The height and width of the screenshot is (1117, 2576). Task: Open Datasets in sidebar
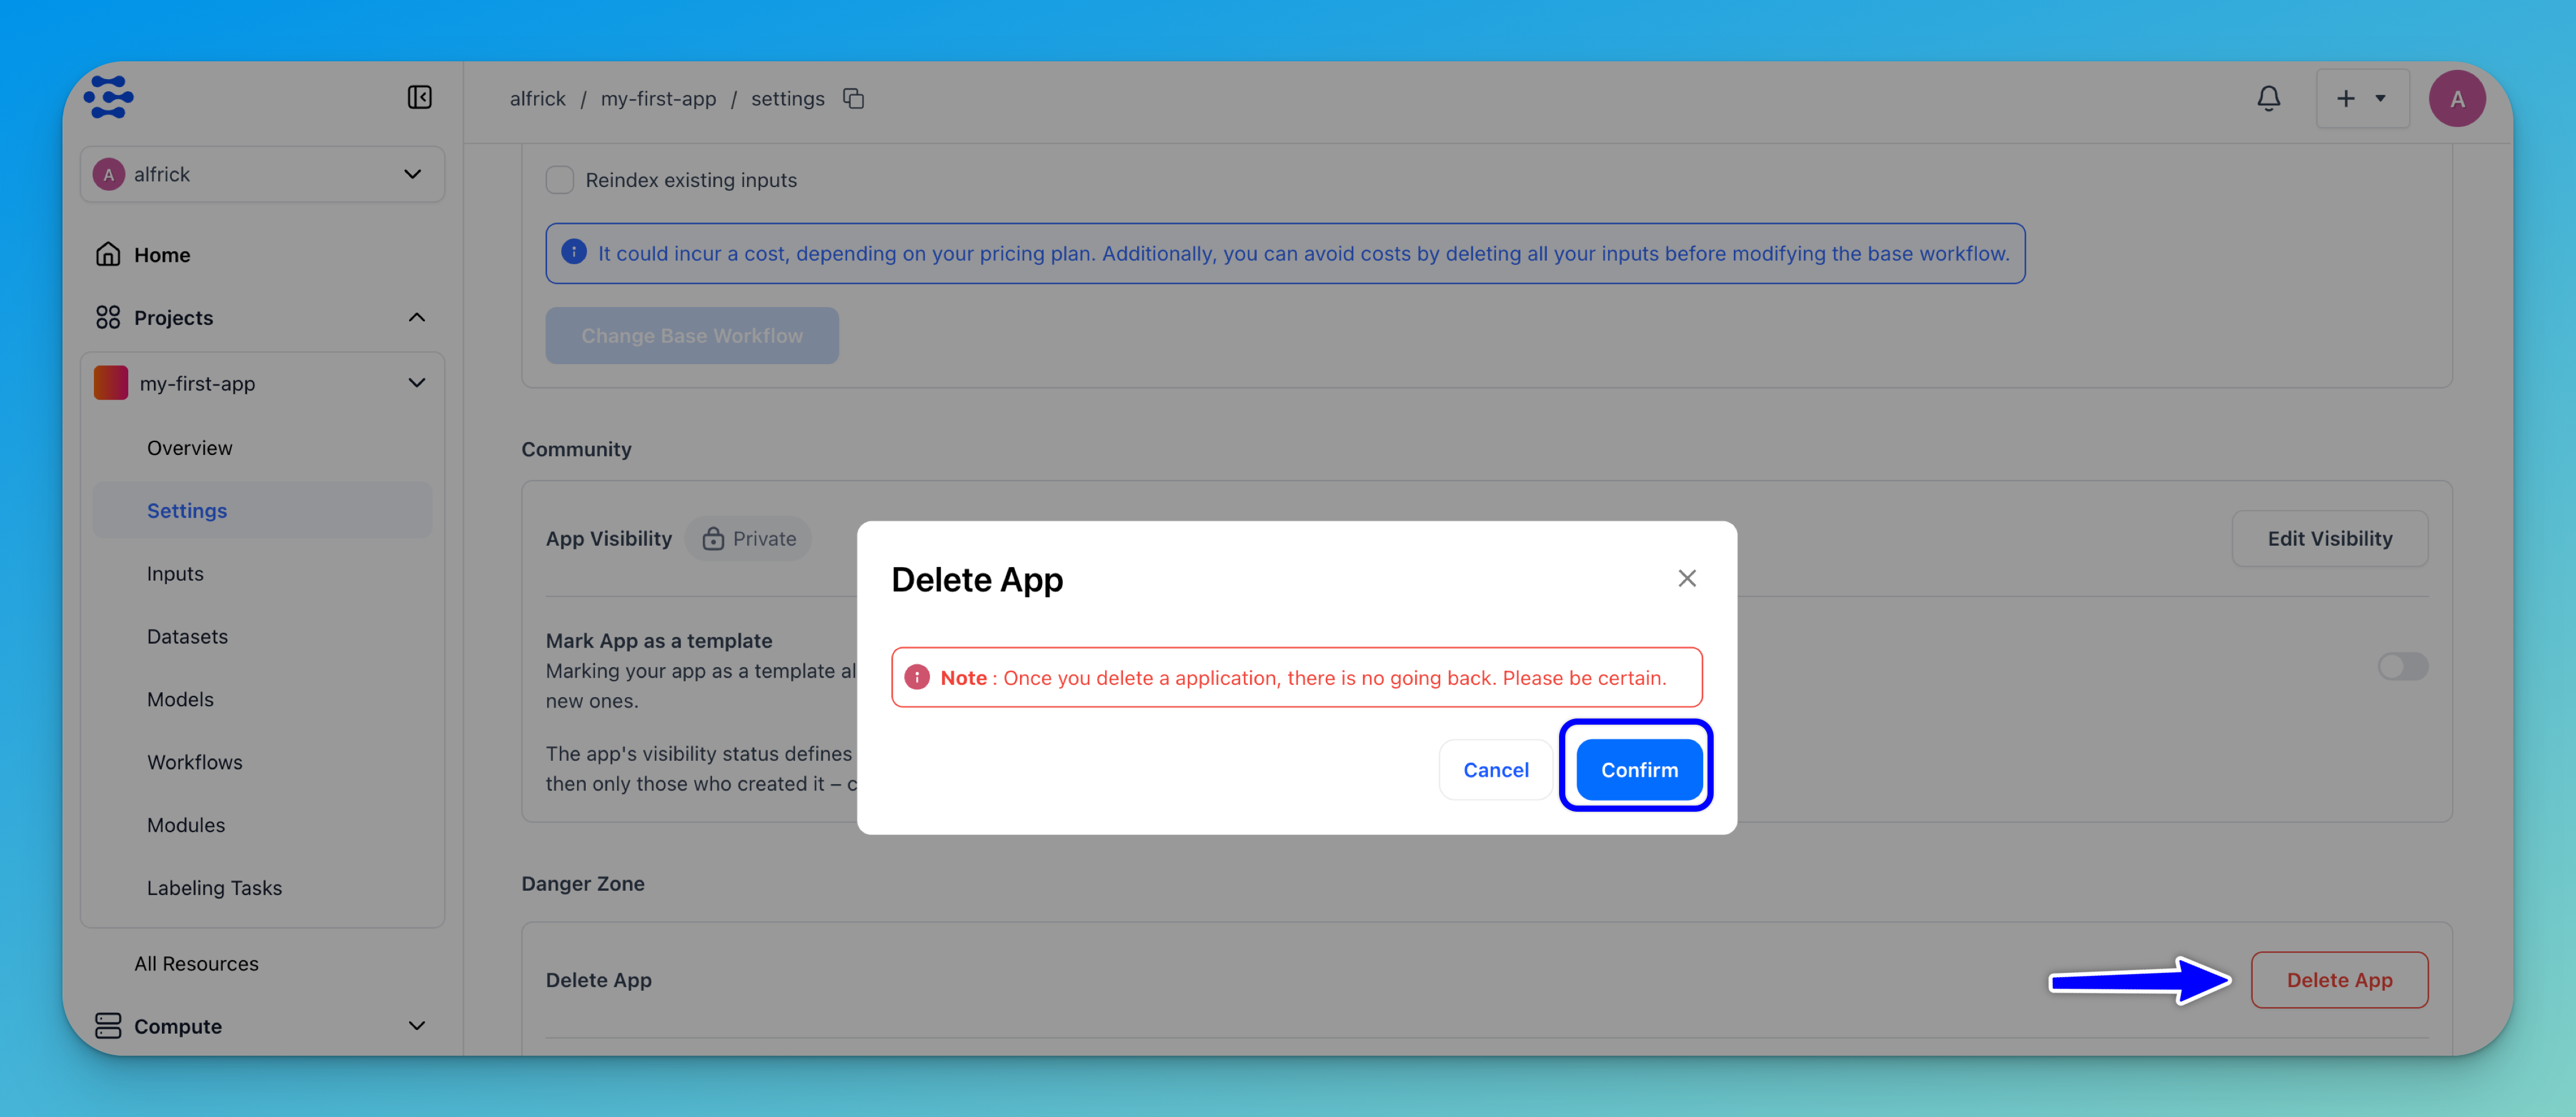(x=187, y=636)
